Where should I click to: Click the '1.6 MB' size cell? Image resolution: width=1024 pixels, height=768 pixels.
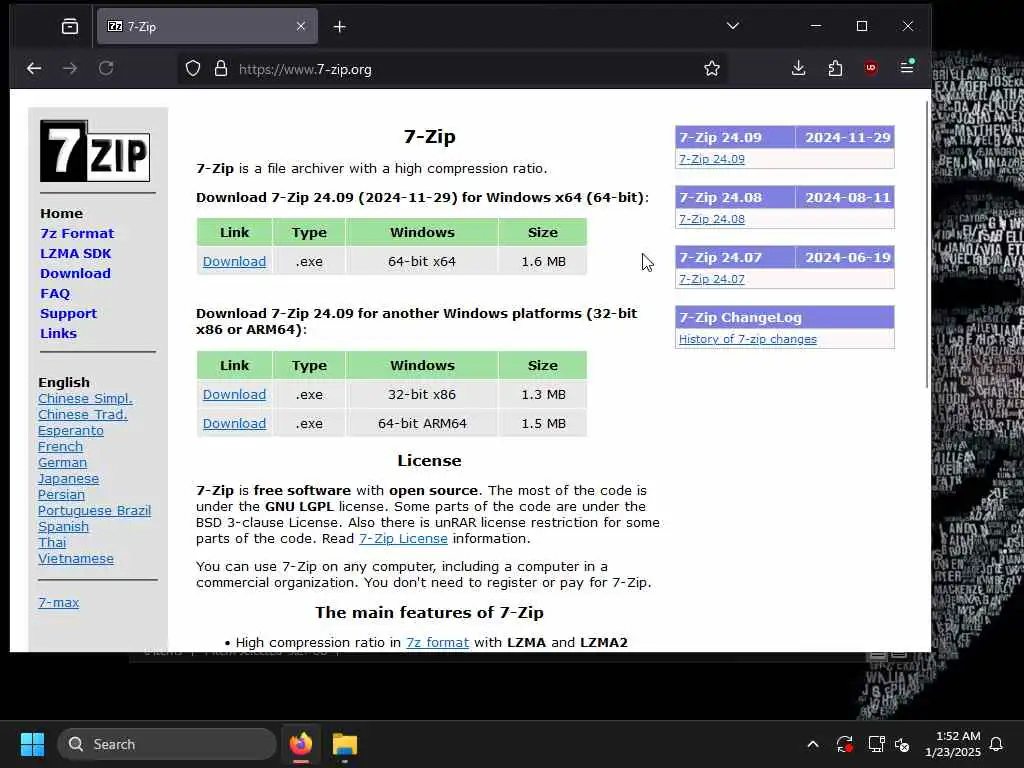point(543,261)
